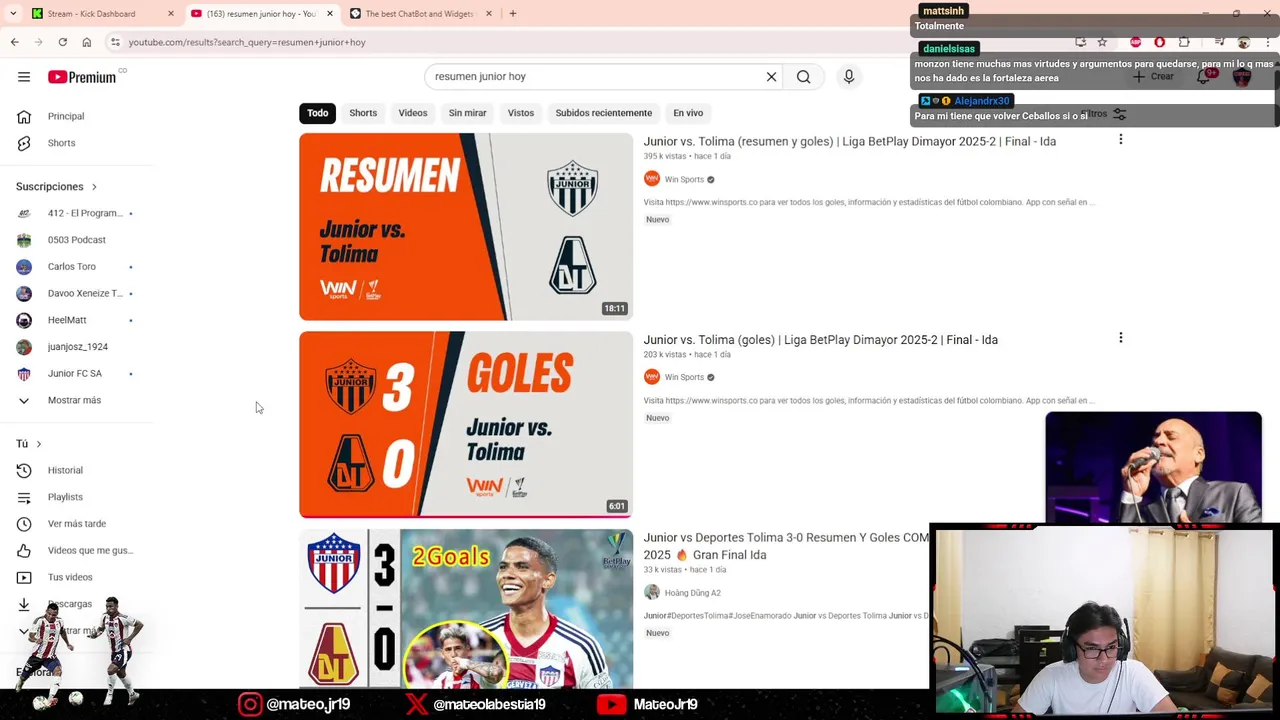Expand Suscripciones section chevron

(x=94, y=187)
